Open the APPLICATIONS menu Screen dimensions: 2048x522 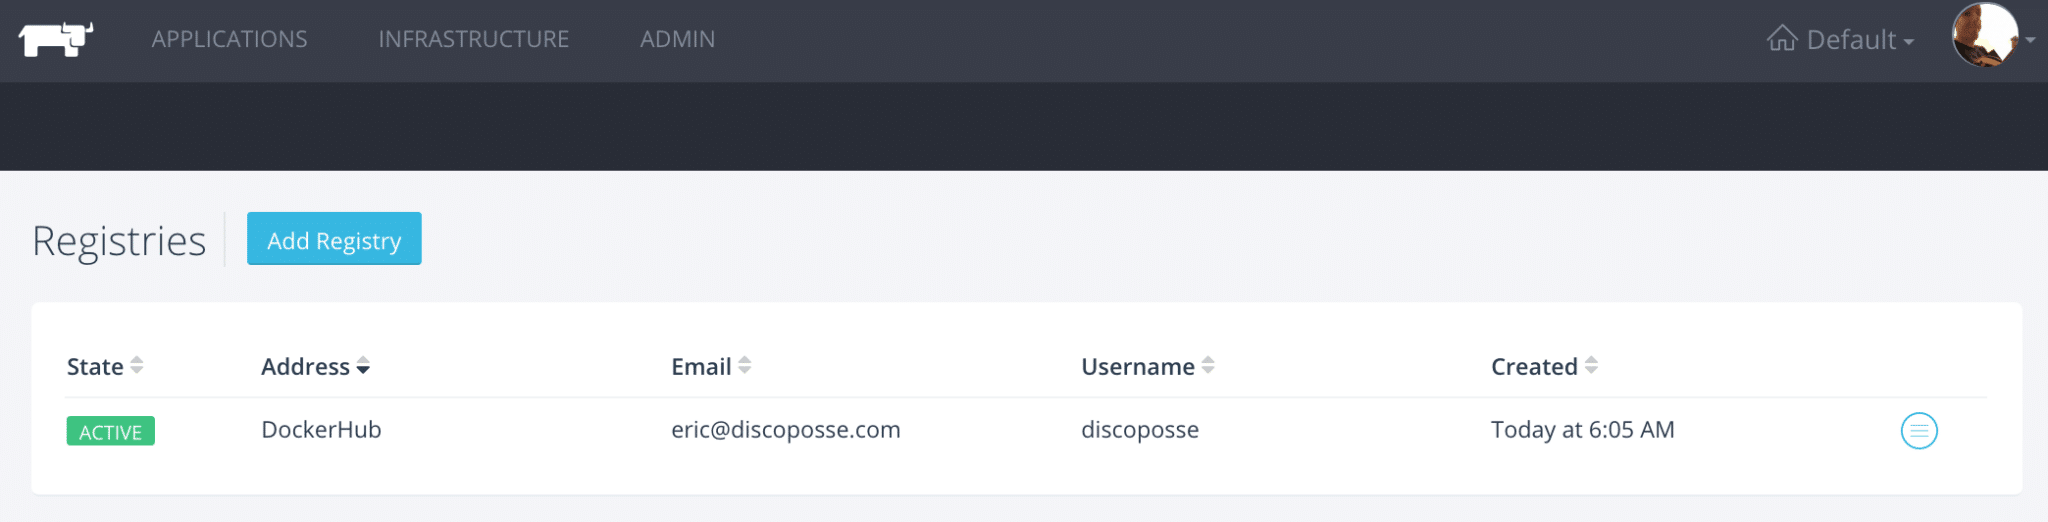point(229,39)
